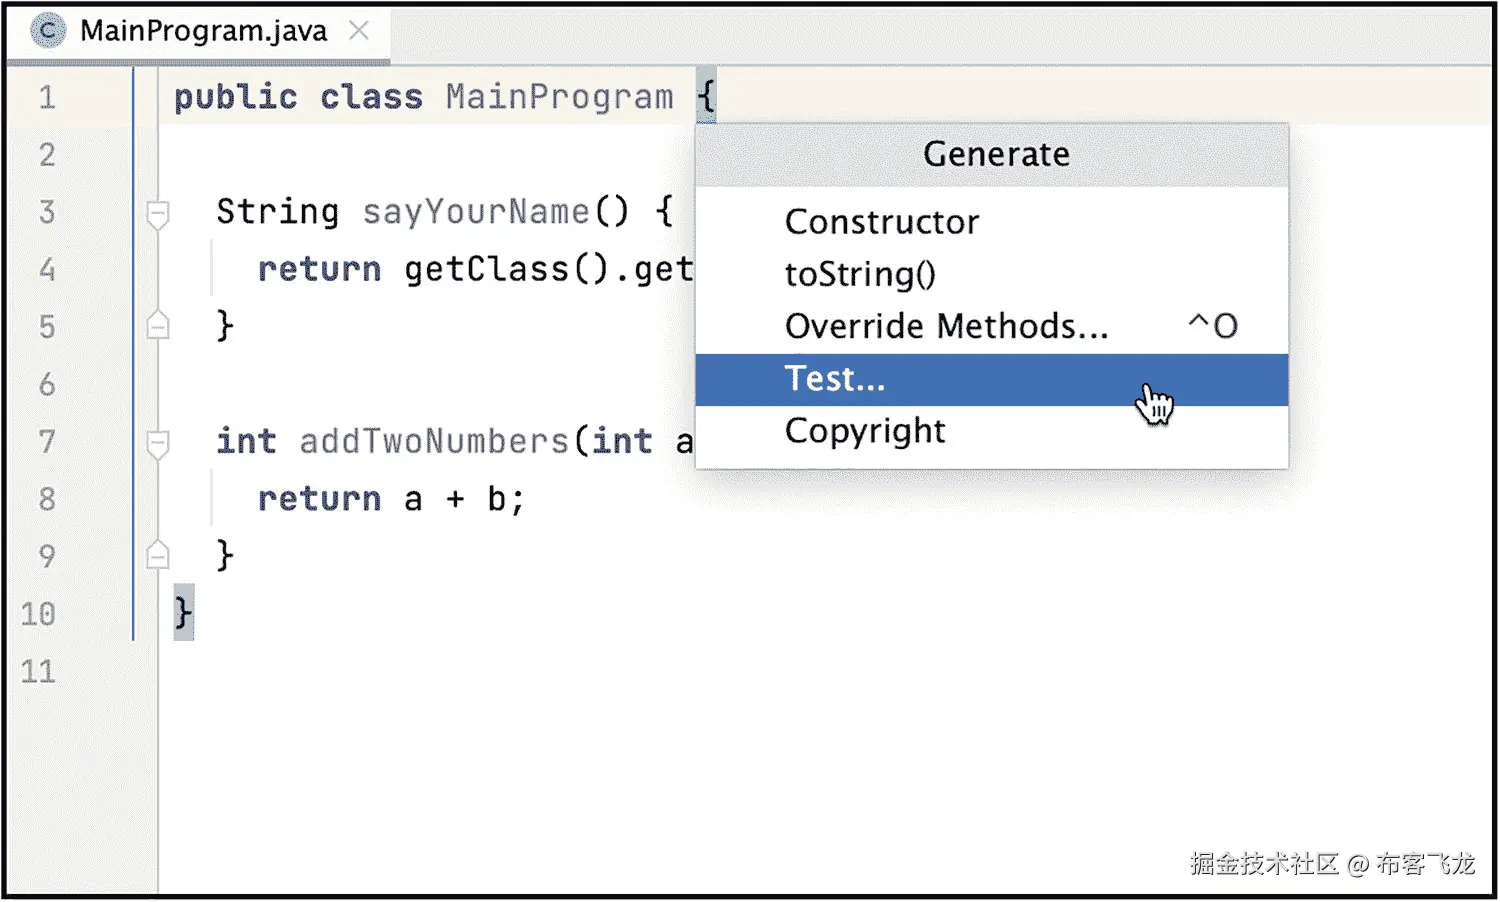This screenshot has height=902, width=1500.
Task: Choose Copyright from the Generate menu
Action: point(864,431)
